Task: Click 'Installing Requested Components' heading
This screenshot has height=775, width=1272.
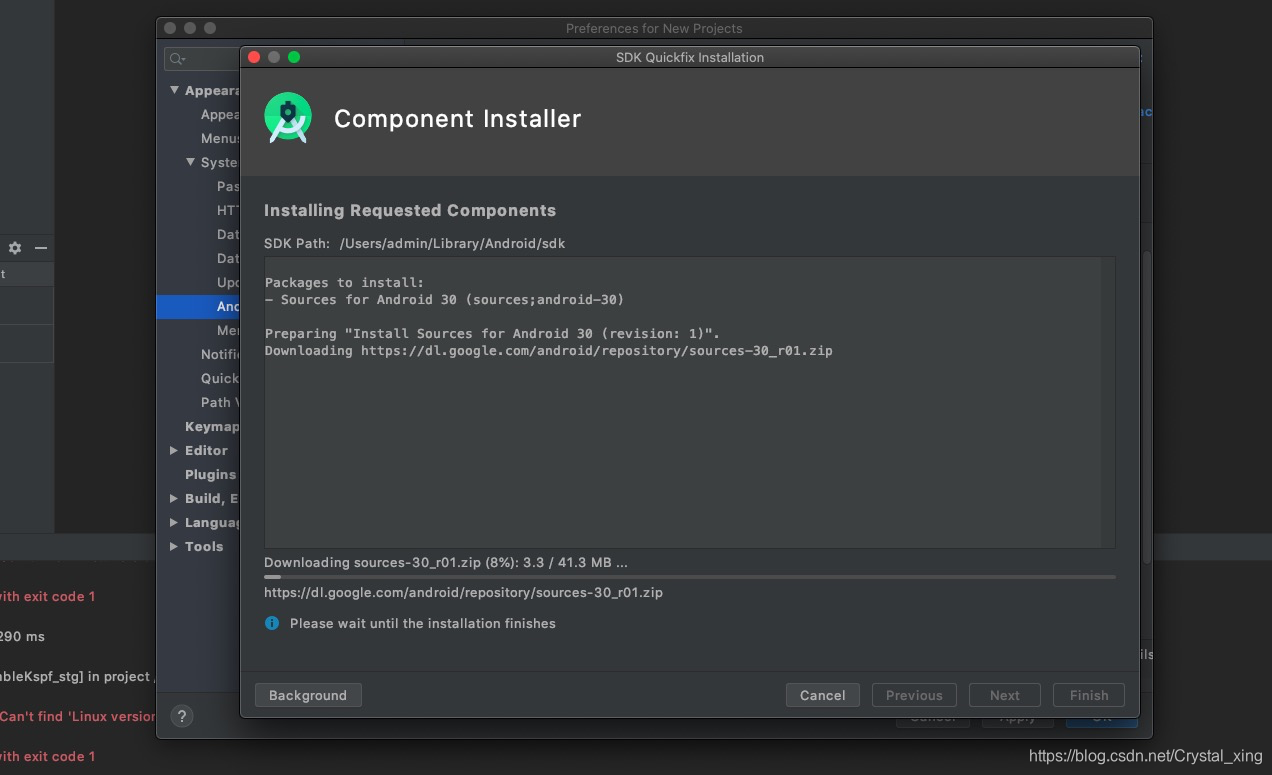Action: (410, 210)
